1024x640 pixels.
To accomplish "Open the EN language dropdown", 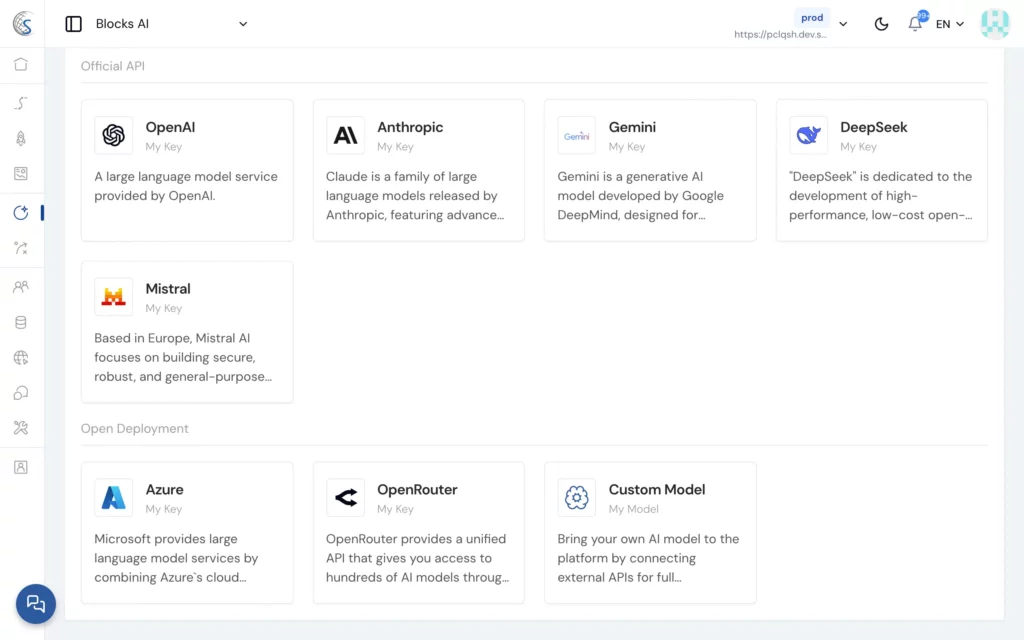I will 950,24.
